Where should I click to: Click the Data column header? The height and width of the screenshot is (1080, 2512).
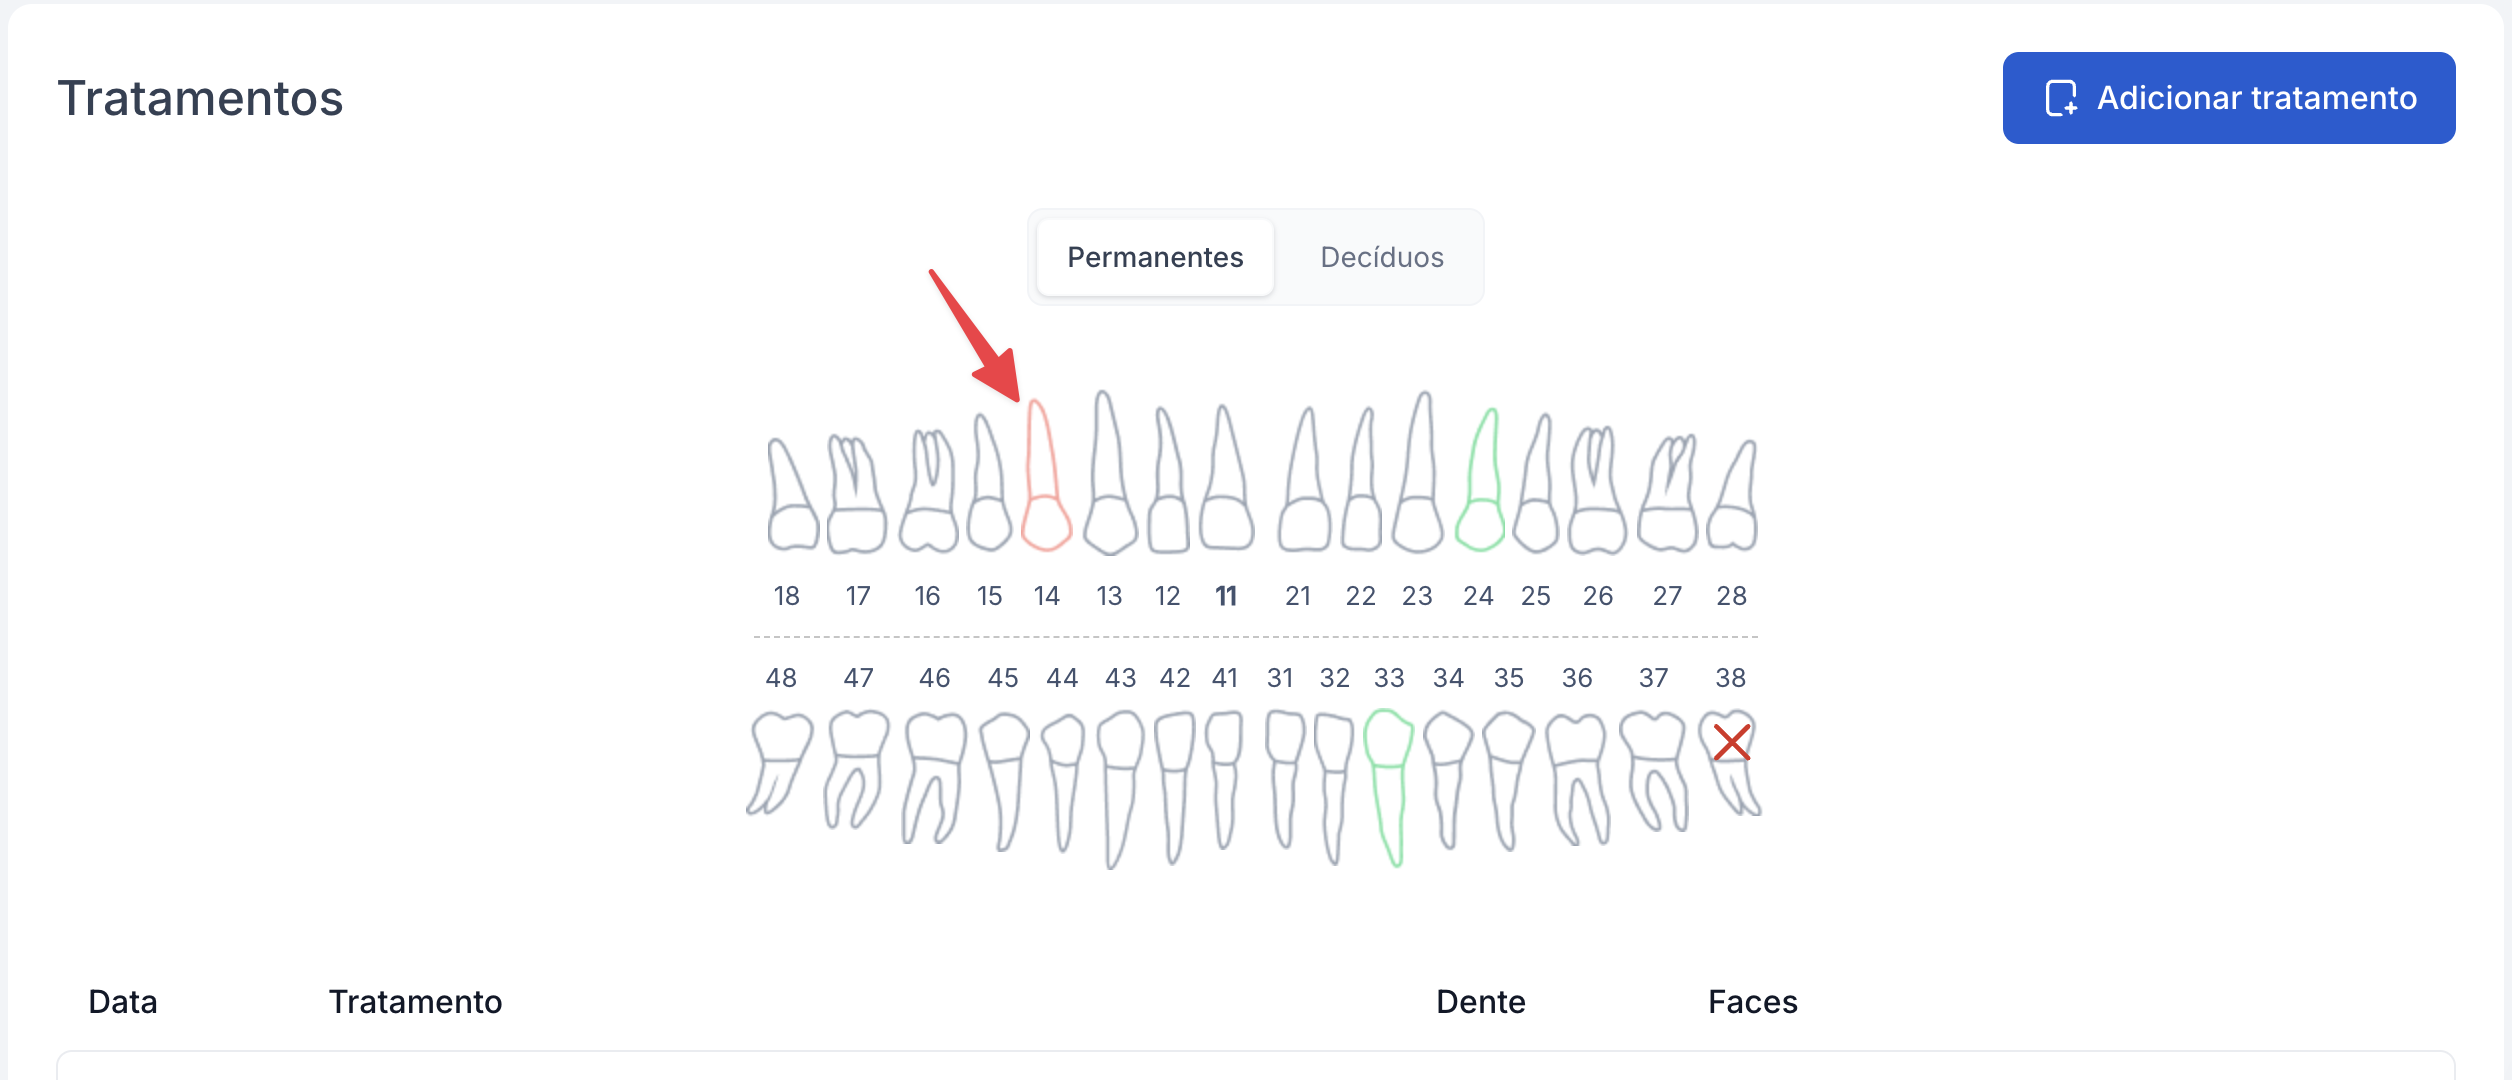[x=123, y=1002]
